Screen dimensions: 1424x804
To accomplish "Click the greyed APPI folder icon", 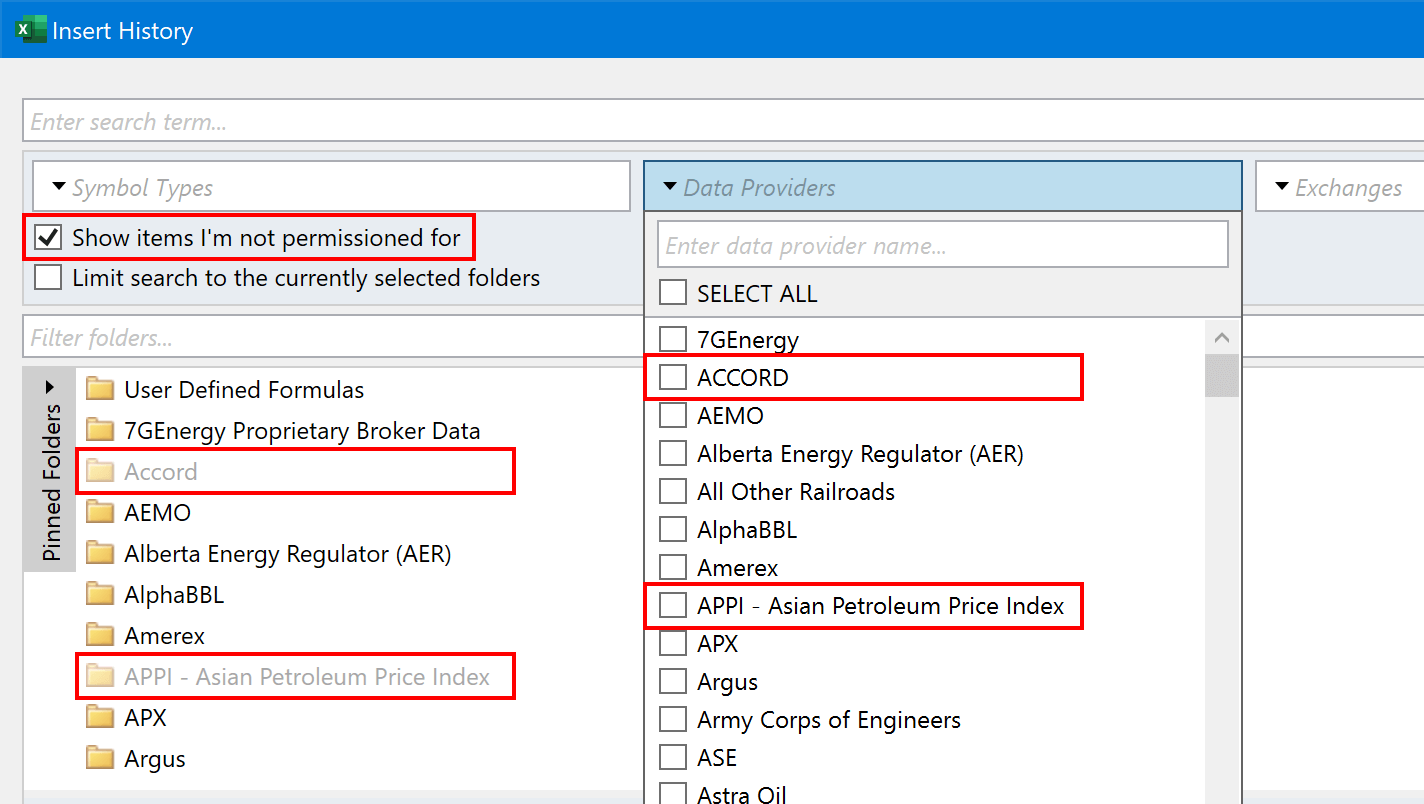I will [100, 676].
